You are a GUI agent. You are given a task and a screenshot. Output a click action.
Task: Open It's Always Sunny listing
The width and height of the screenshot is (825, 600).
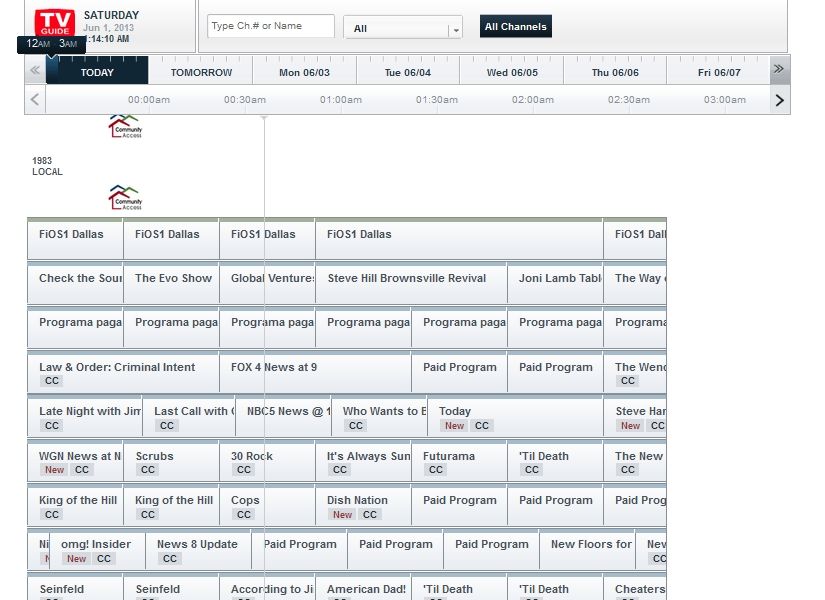click(x=363, y=462)
